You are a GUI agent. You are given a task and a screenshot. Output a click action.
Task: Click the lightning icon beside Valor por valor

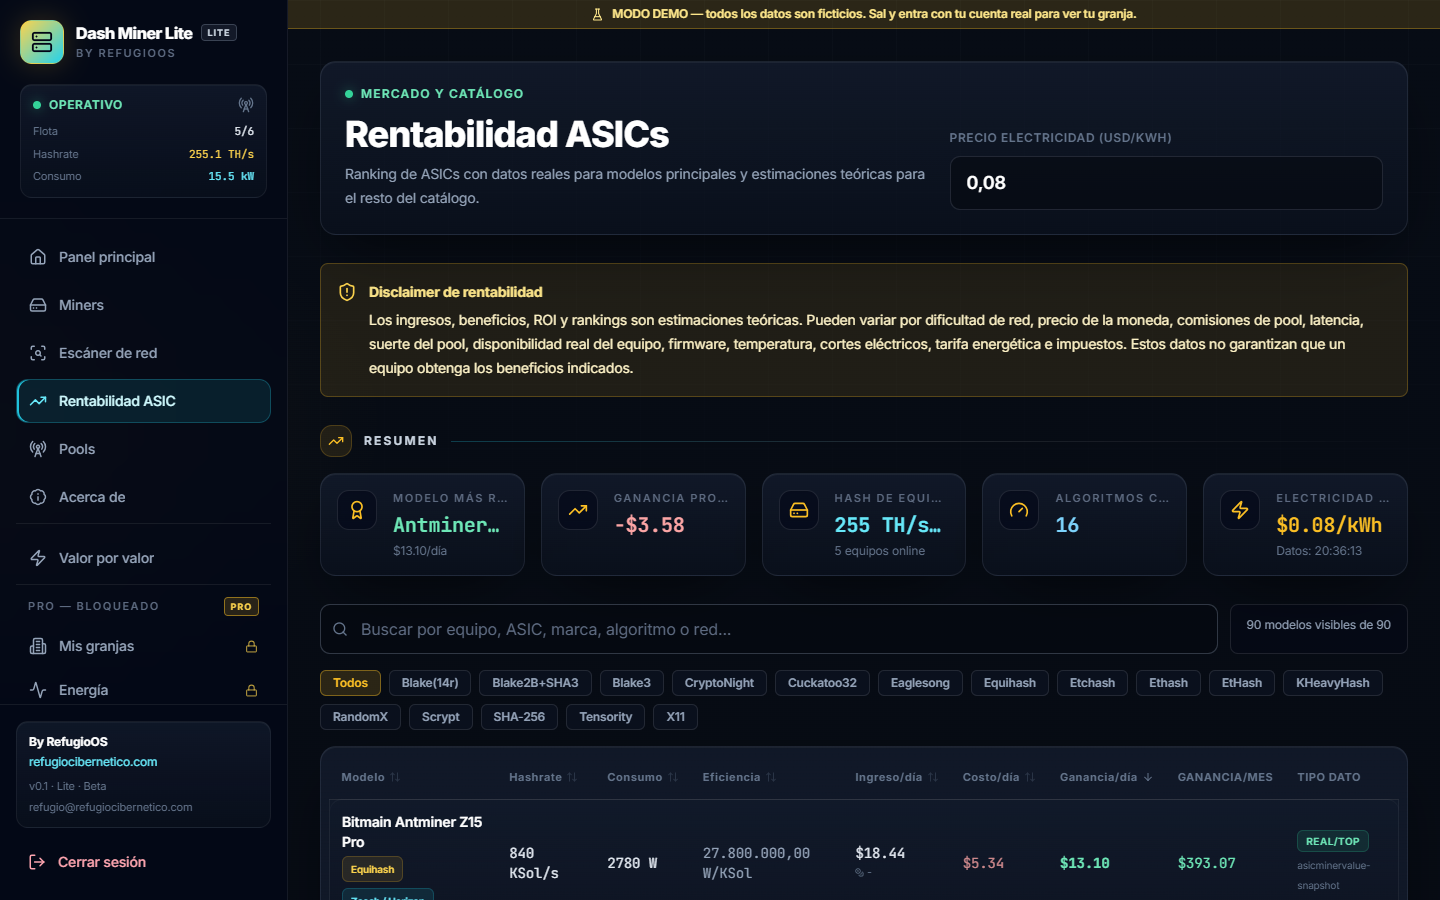[x=38, y=558]
